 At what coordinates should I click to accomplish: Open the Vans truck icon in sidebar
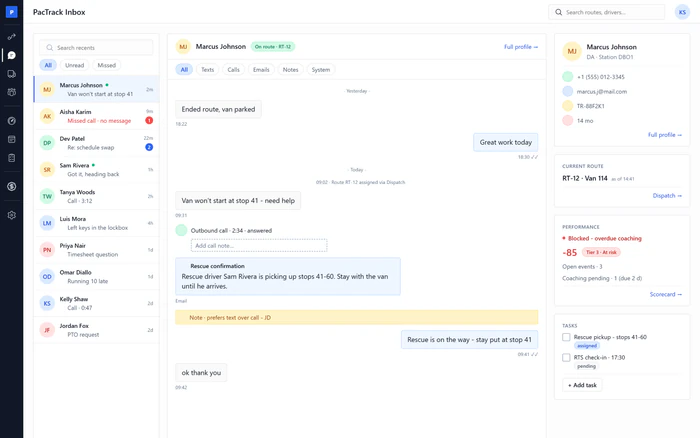point(12,74)
